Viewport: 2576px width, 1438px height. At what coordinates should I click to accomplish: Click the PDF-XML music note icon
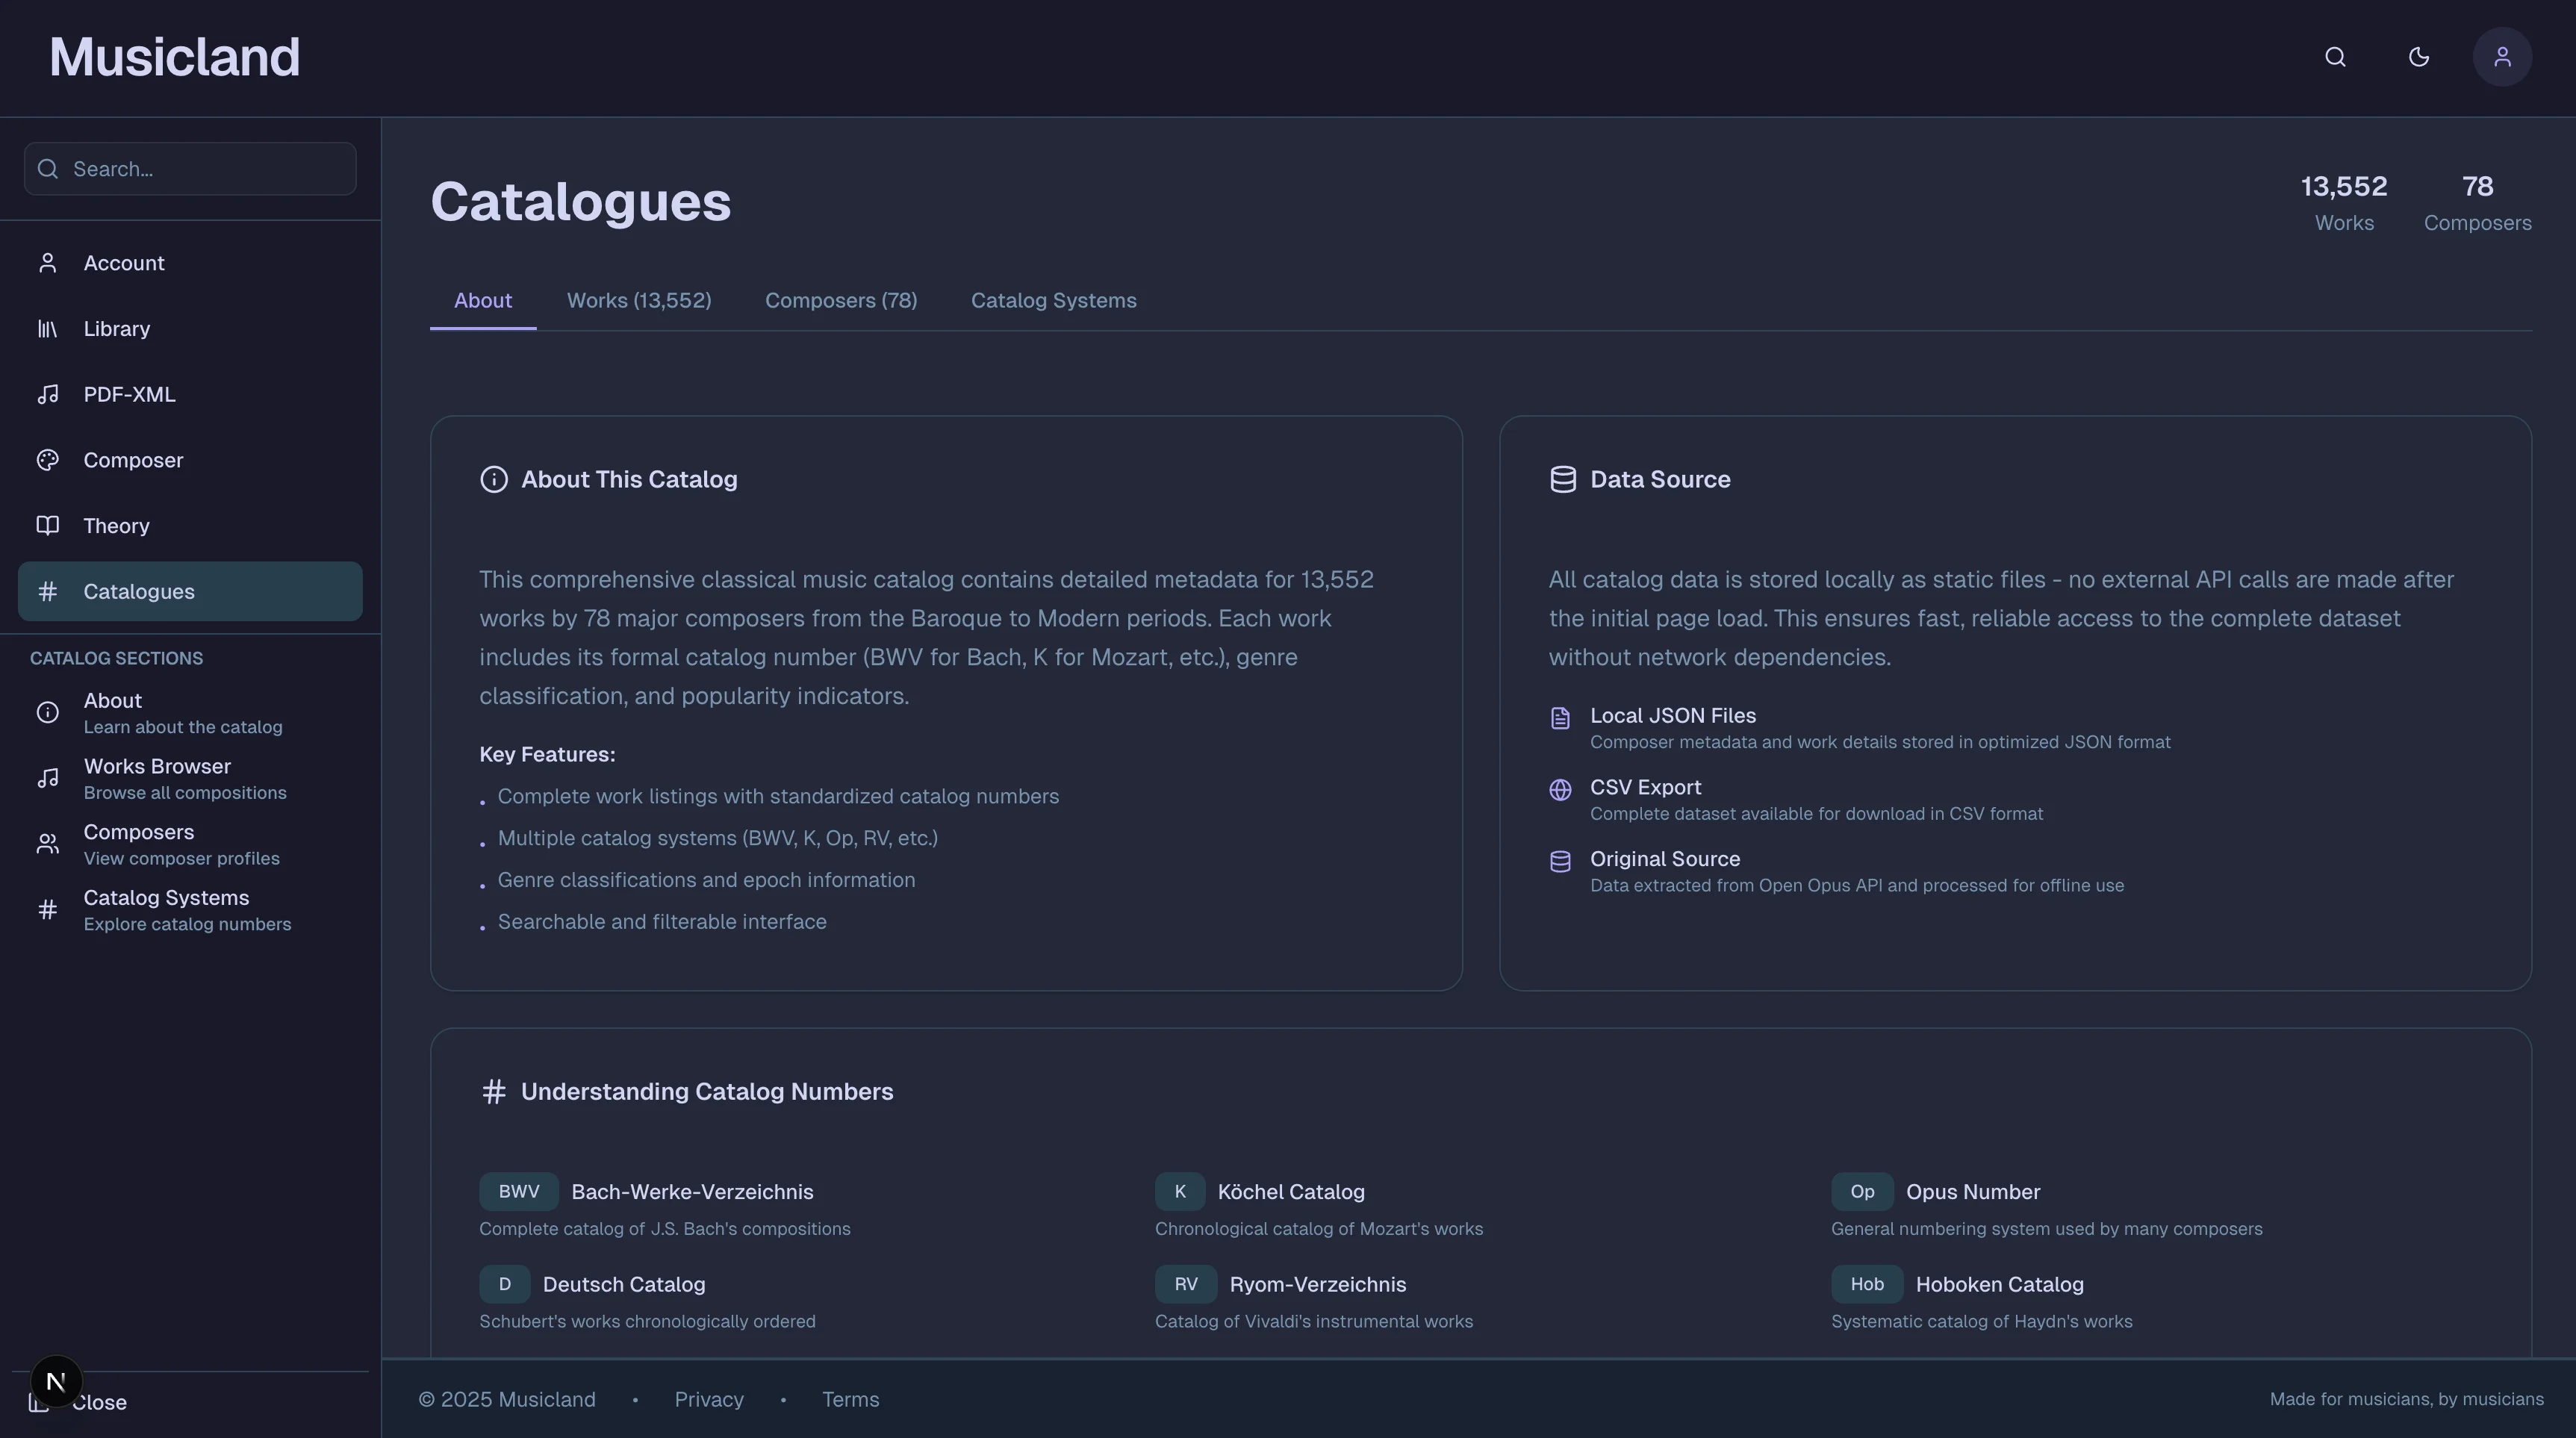pos(47,395)
